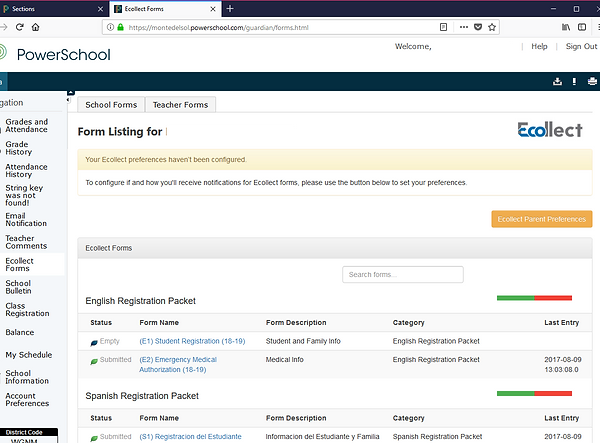Click the Ecollect Parent Preferences button
600x443 pixels.
click(542, 219)
